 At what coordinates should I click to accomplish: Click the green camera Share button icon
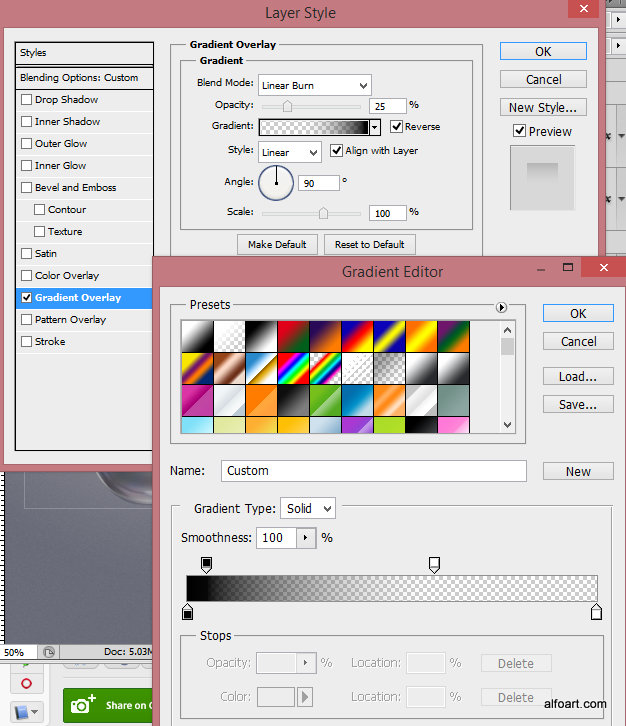[x=84, y=705]
